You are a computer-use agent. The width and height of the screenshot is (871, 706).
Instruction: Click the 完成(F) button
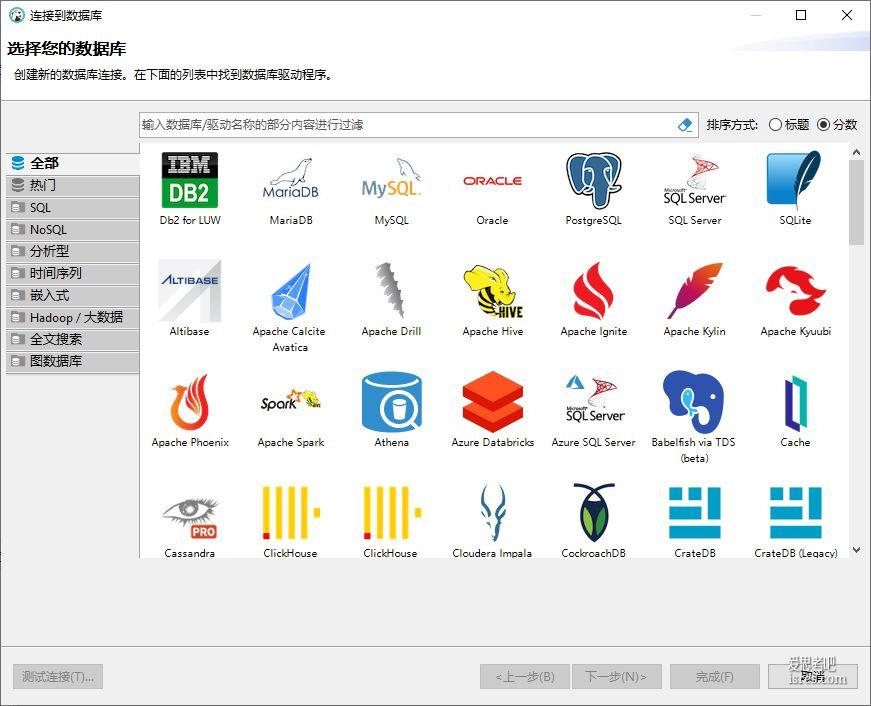715,677
